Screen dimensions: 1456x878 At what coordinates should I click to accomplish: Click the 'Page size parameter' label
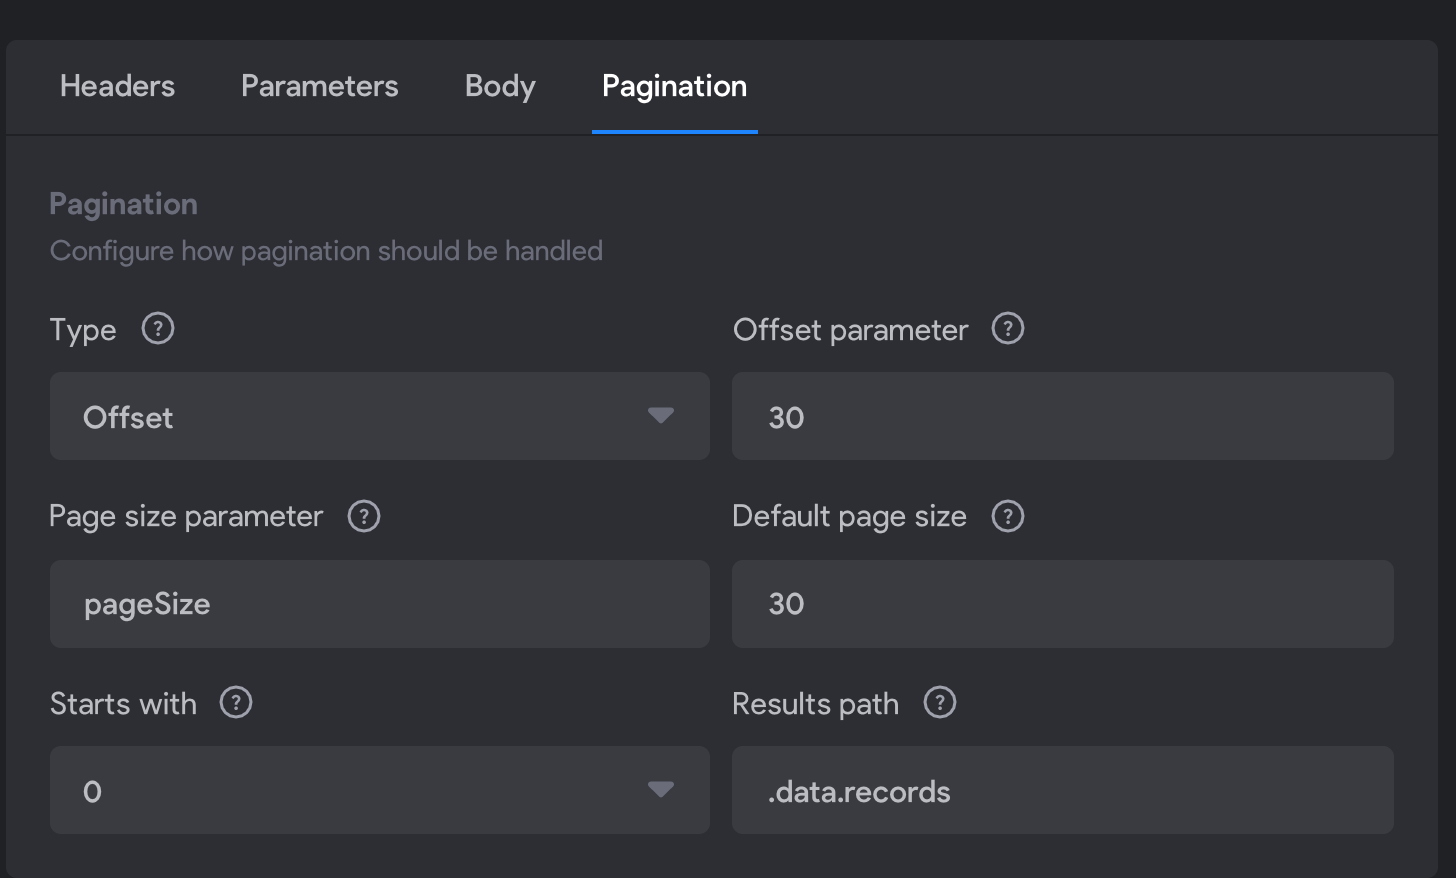coord(187,517)
